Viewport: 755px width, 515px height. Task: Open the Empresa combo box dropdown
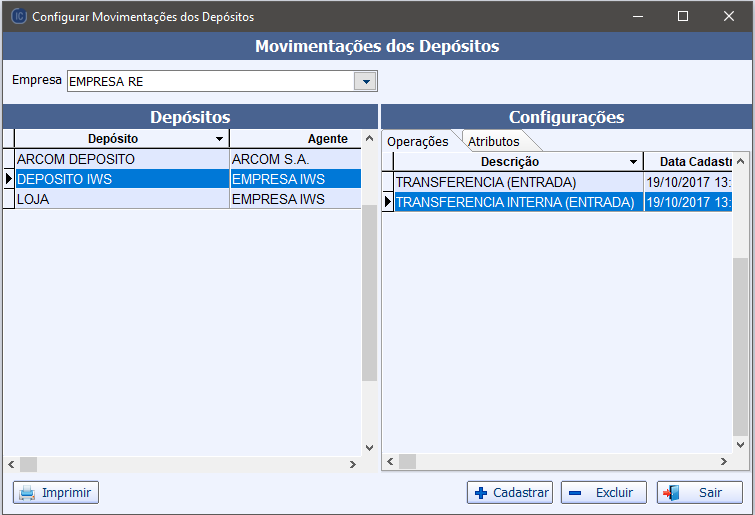pos(365,81)
